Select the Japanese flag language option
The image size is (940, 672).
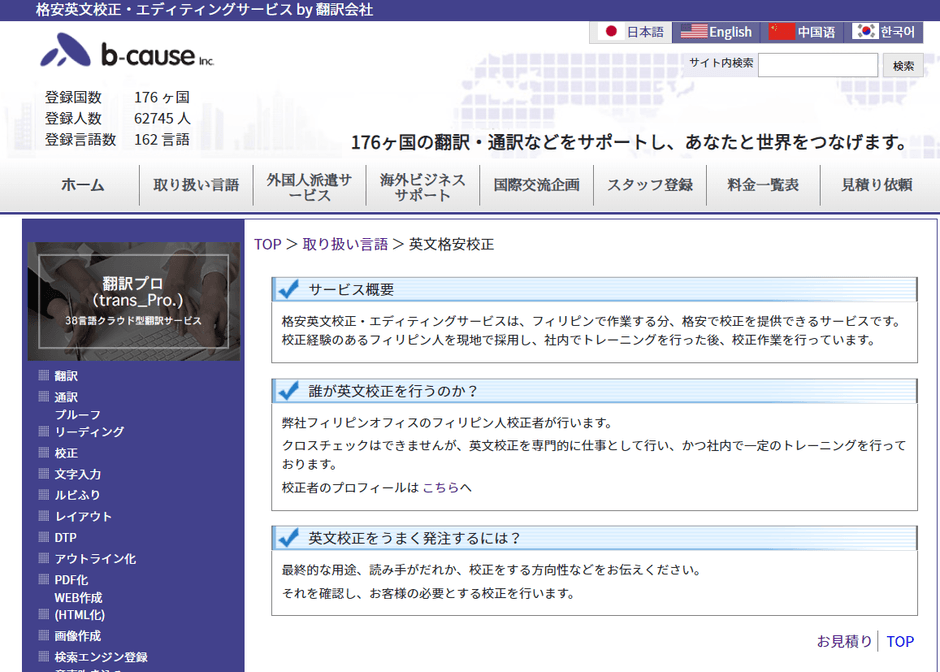coord(631,32)
